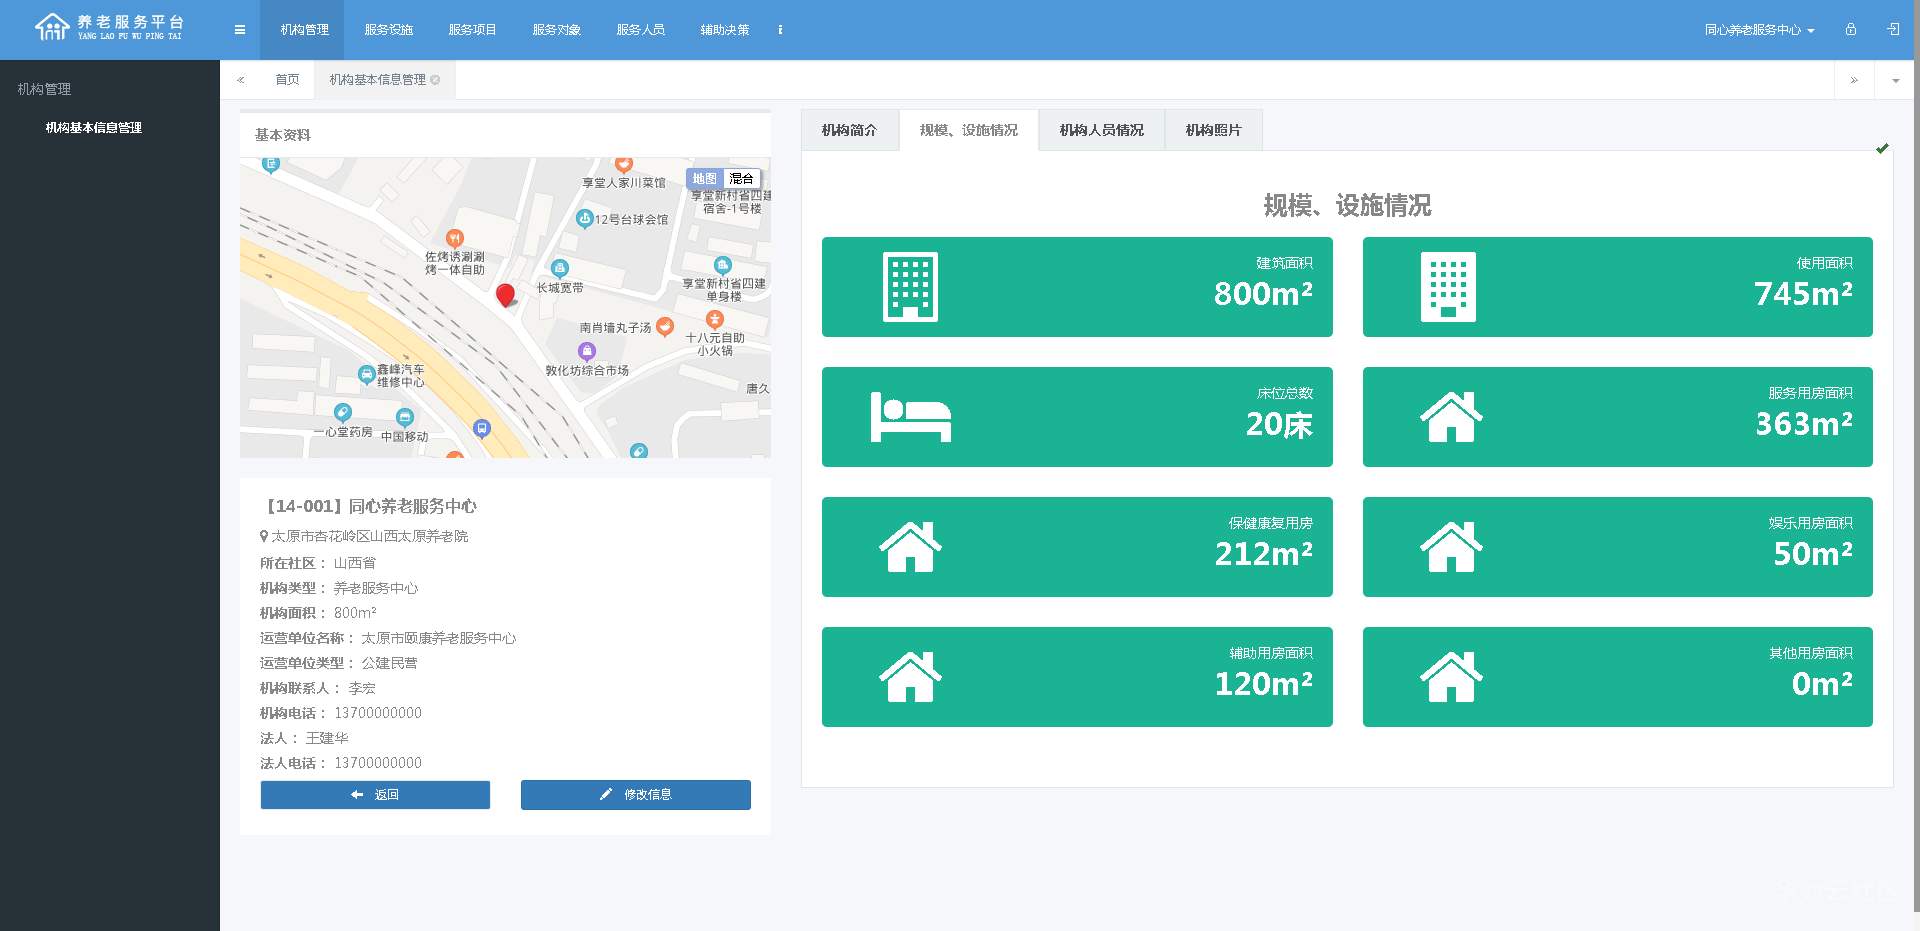Open the 服务人员 top menu
Viewport: 1920px width, 931px height.
point(641,30)
